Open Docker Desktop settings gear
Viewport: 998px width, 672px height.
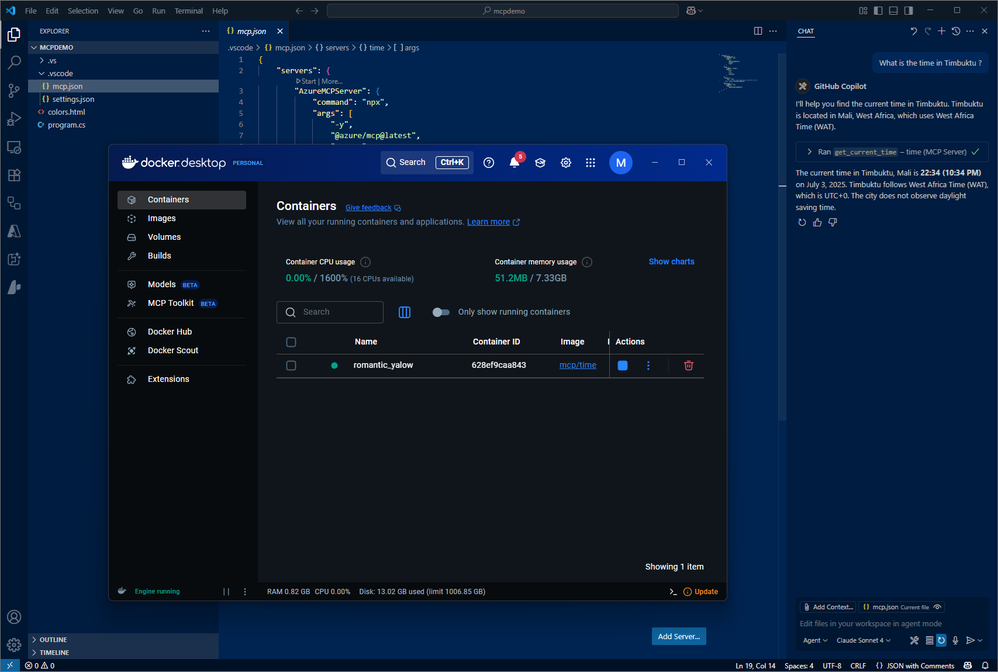click(x=565, y=163)
